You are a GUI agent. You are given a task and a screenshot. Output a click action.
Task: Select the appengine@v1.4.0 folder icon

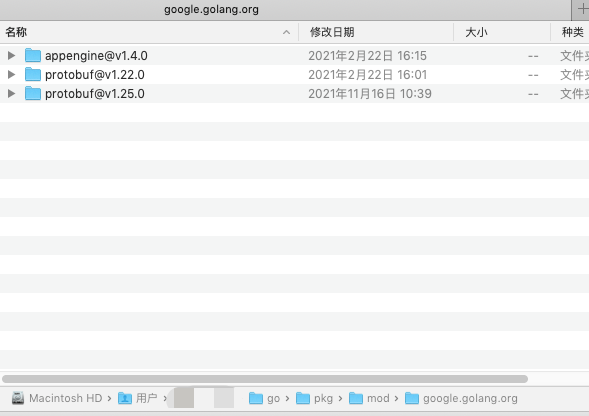(x=33, y=56)
